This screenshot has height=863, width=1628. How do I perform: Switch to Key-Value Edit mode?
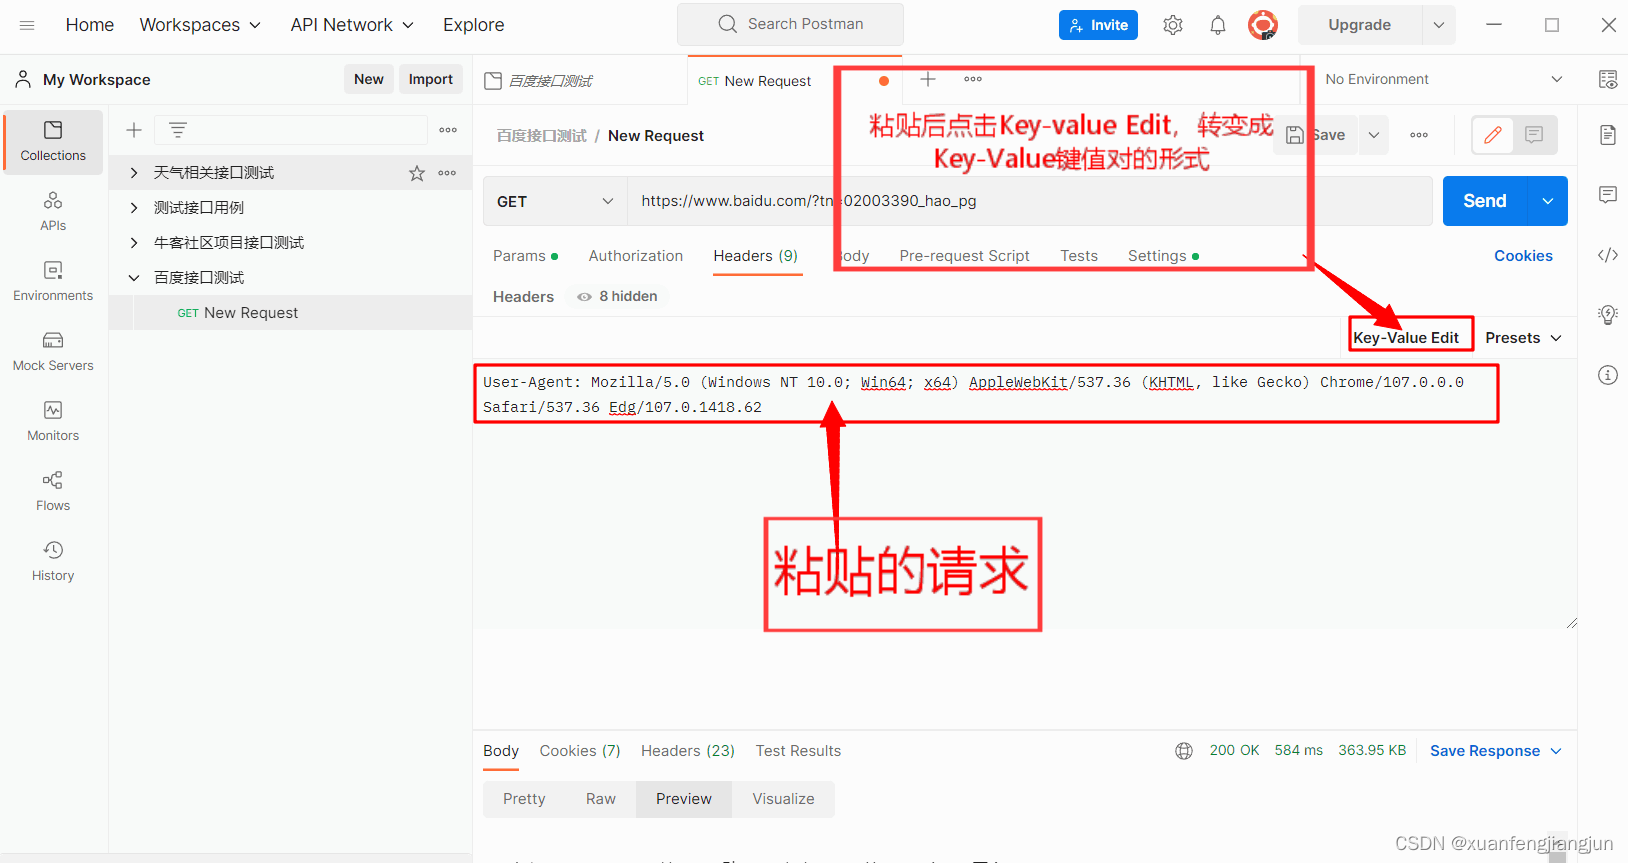pyautogui.click(x=1406, y=338)
